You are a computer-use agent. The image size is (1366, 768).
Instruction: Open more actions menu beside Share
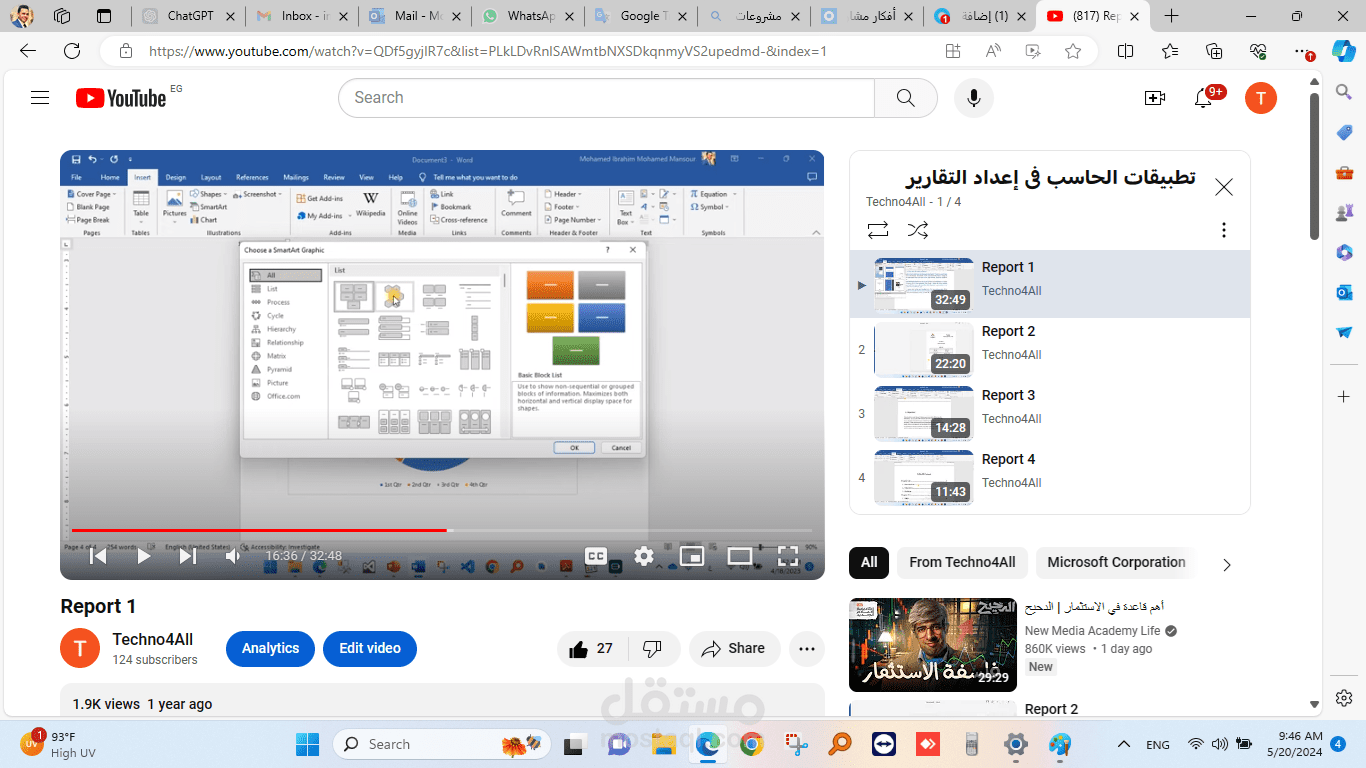pos(807,649)
